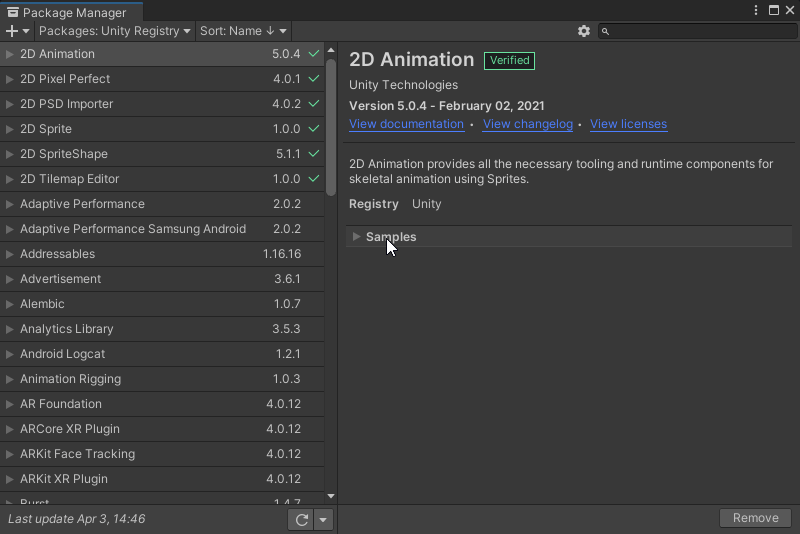Screen dimensions: 800x534
Task: Select the ARCore XR Plugin package
Action: pos(162,429)
